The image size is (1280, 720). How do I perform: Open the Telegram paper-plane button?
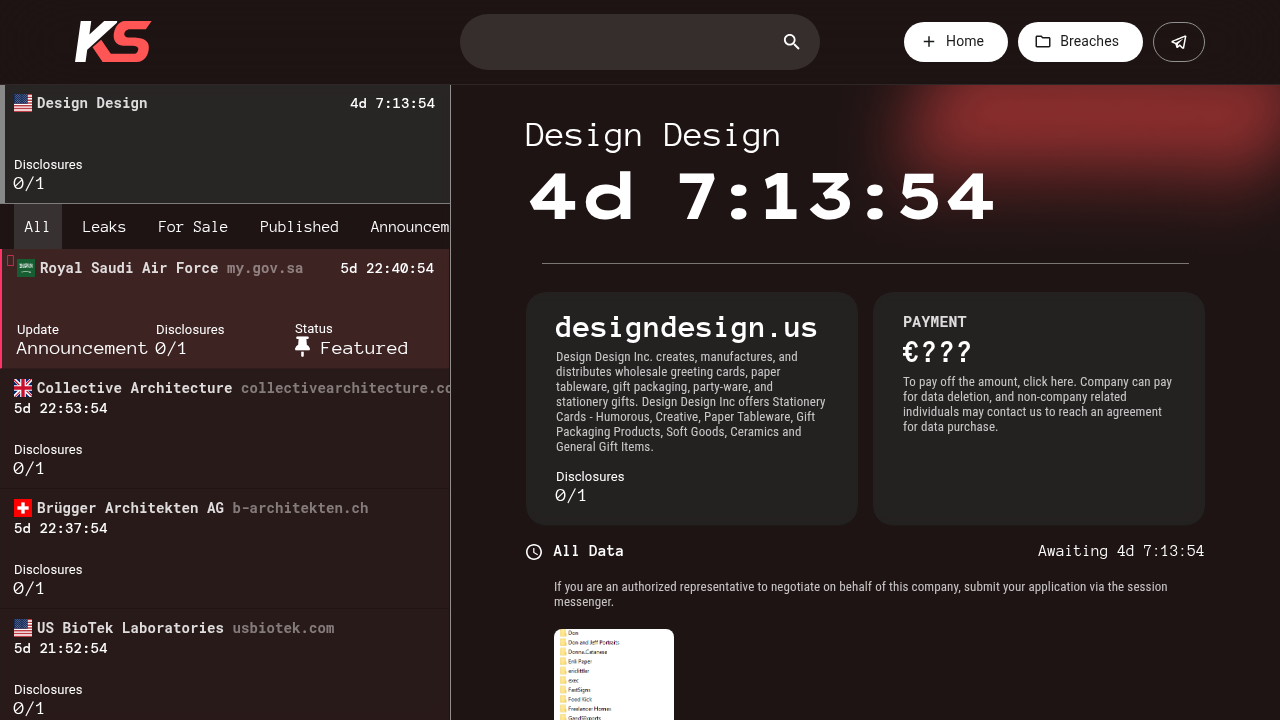tap(1179, 42)
